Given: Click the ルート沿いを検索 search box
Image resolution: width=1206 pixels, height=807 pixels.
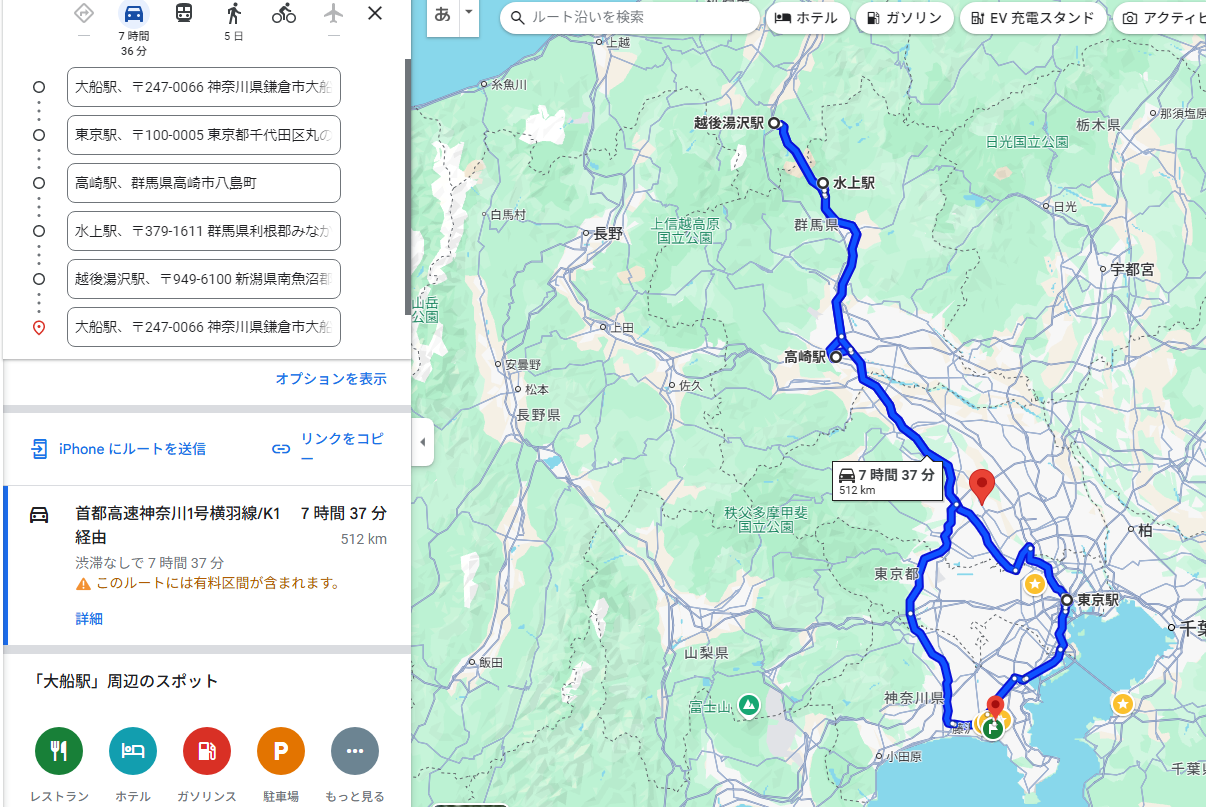Looking at the screenshot, I should click(630, 17).
